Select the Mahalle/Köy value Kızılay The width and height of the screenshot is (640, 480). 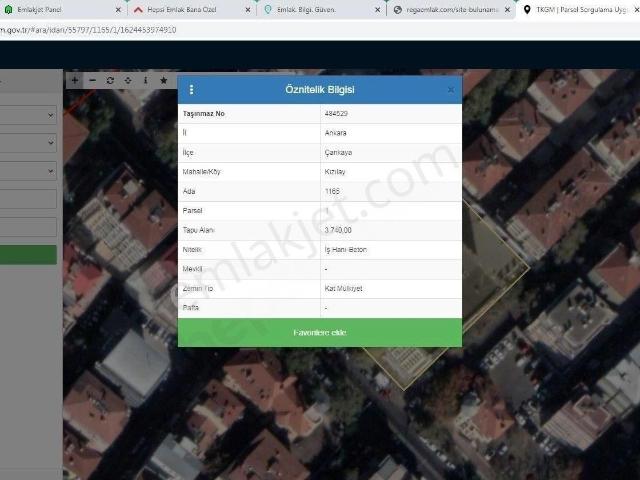(x=335, y=172)
